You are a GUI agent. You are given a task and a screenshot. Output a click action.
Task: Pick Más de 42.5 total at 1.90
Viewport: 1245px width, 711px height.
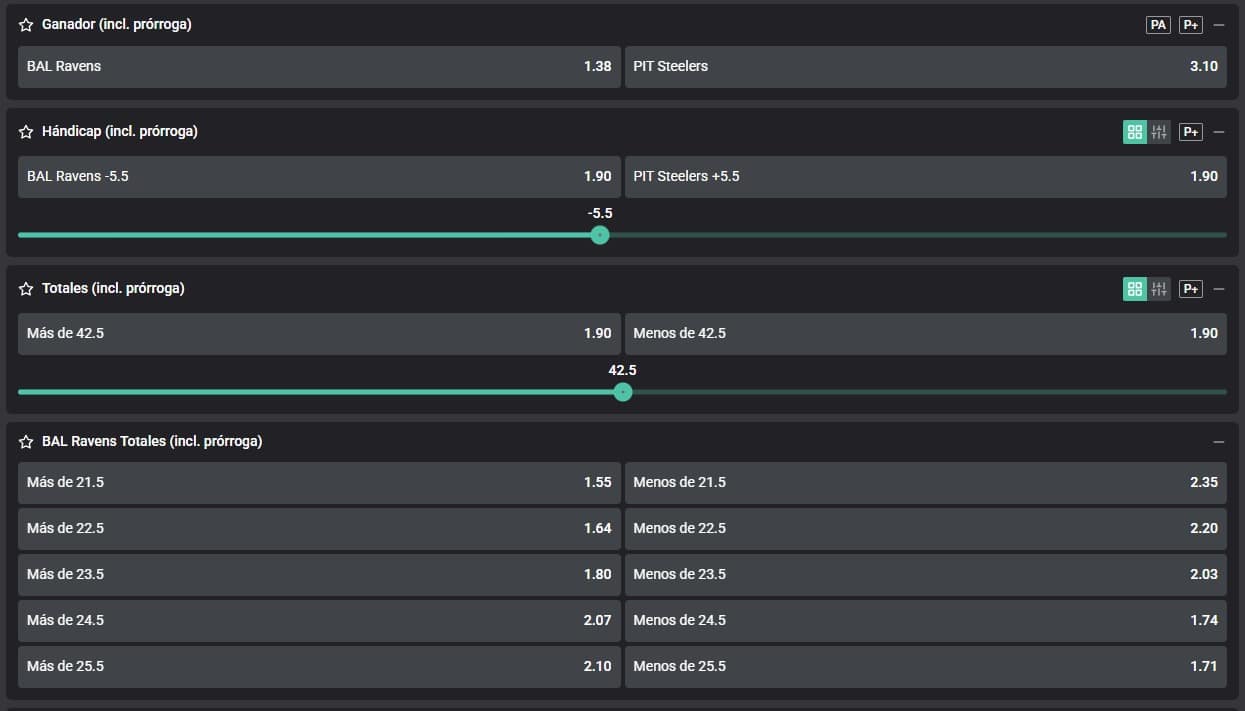pos(319,334)
